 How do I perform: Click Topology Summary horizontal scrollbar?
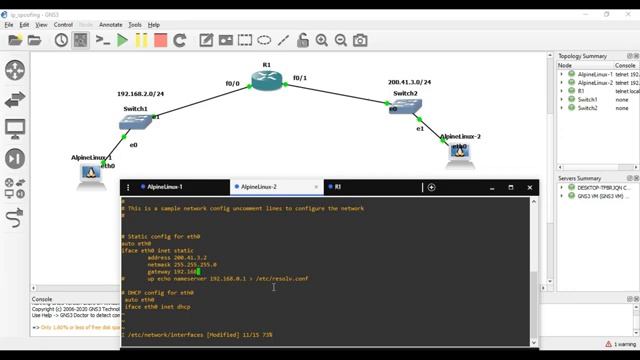point(598,167)
